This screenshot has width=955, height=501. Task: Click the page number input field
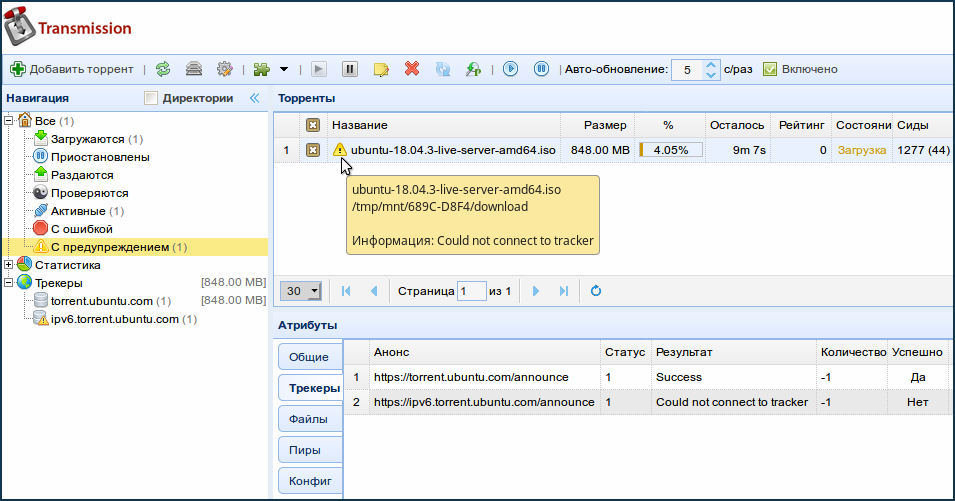point(471,291)
